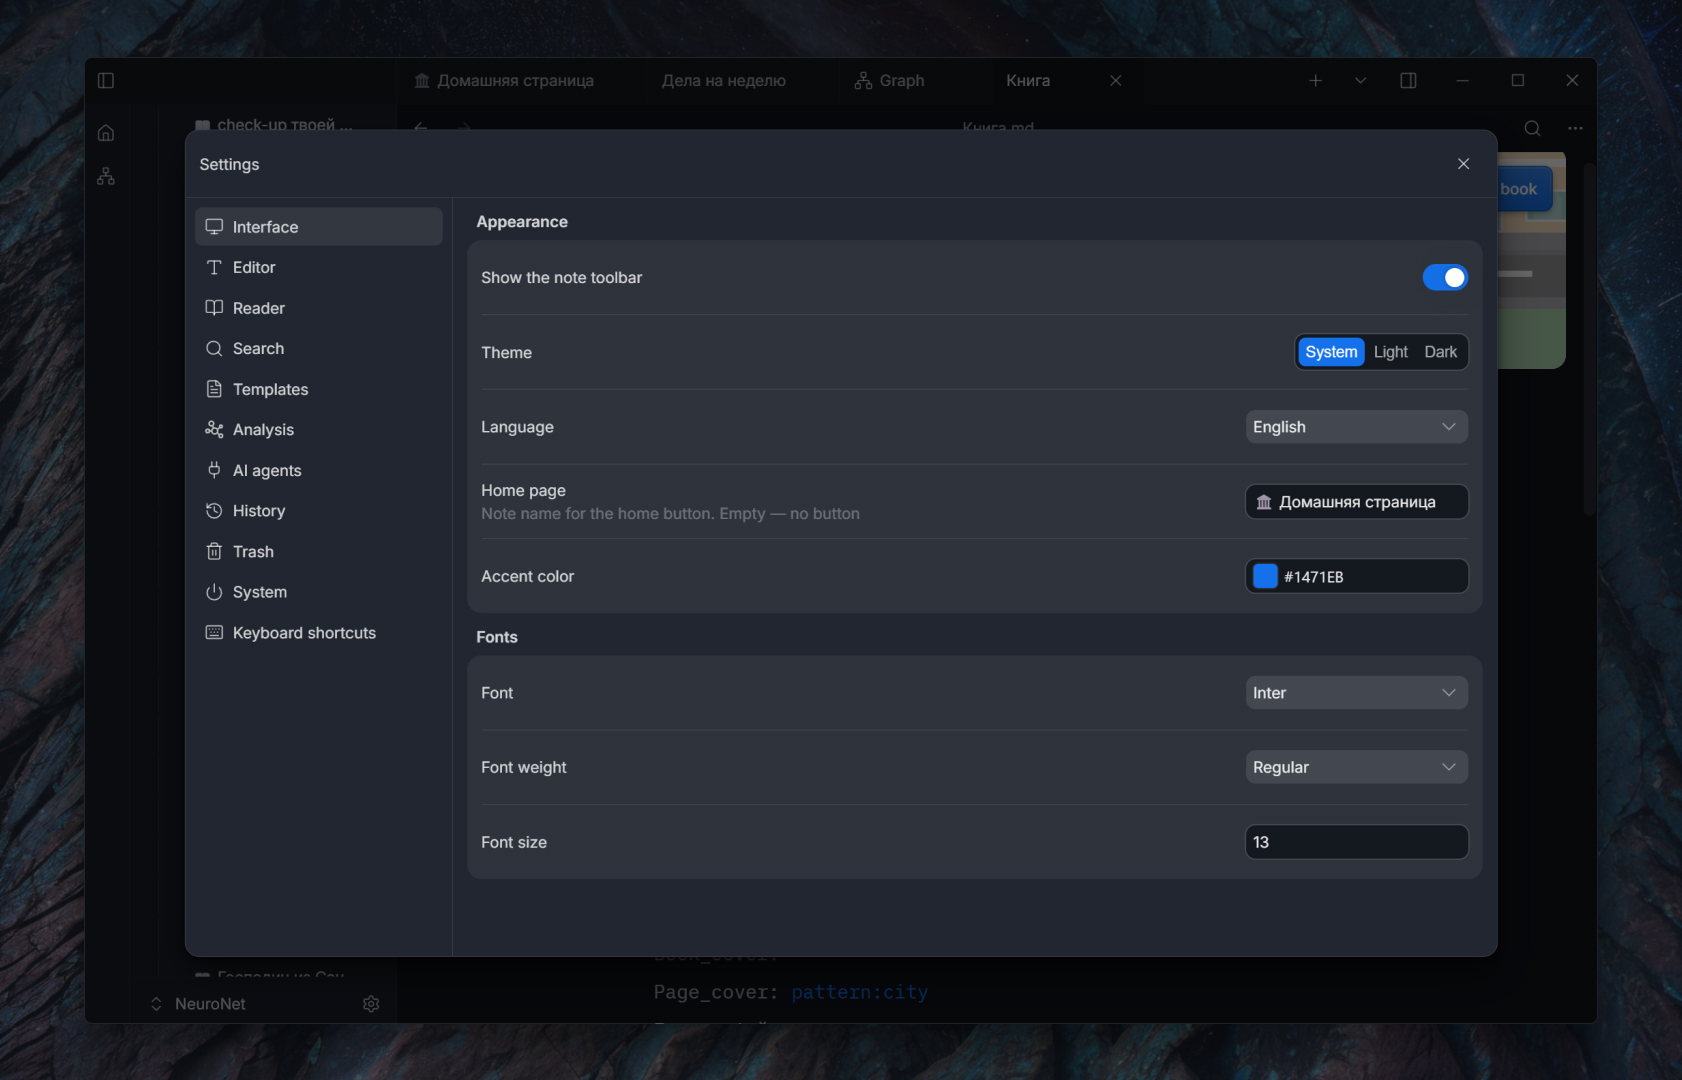1682x1080 pixels.
Task: Click the blue accent color swatch
Action: [x=1265, y=576]
